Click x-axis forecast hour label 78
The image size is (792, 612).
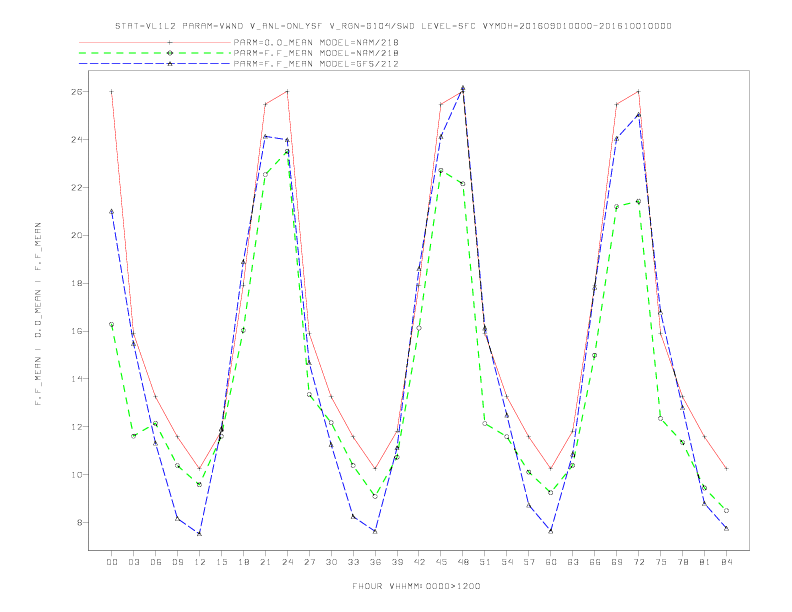pyautogui.click(x=683, y=562)
